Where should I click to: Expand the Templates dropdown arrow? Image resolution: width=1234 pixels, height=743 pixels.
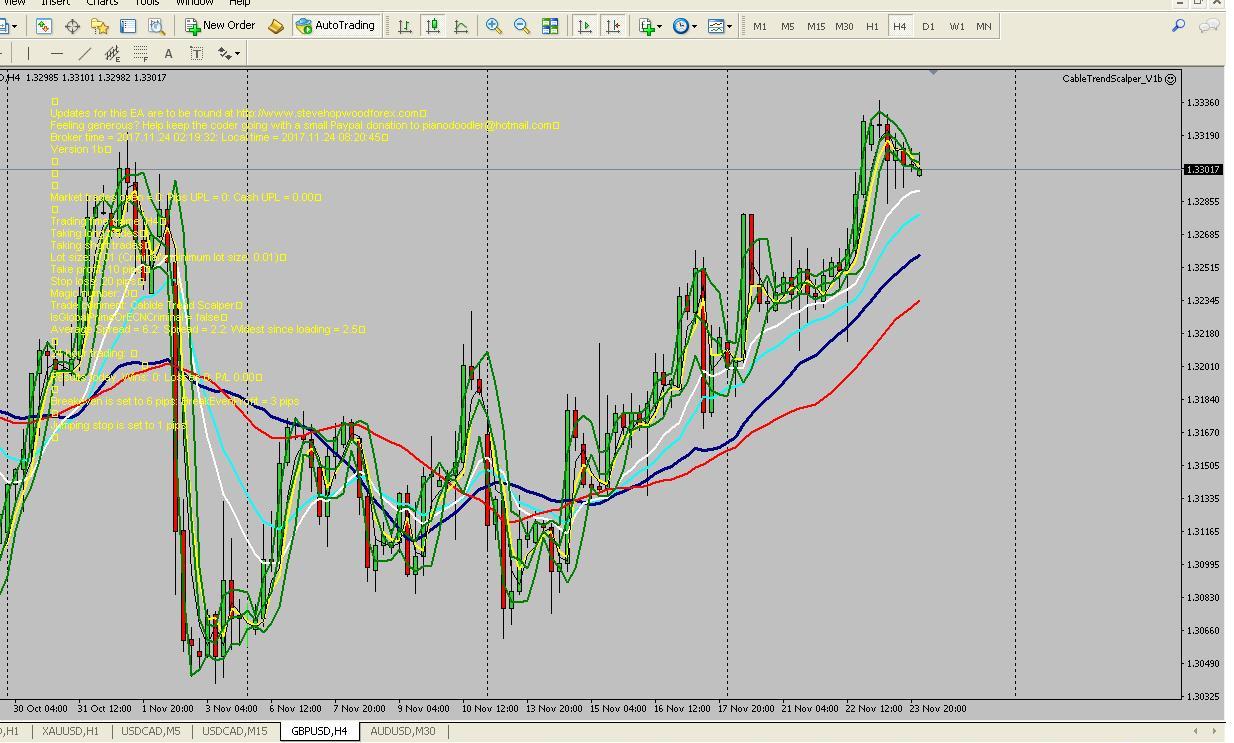click(730, 27)
